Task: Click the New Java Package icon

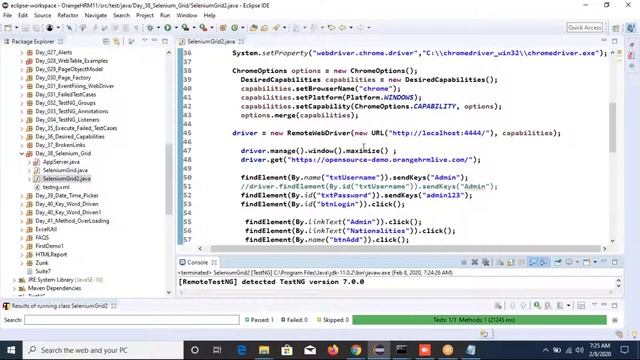Action: tap(223, 27)
